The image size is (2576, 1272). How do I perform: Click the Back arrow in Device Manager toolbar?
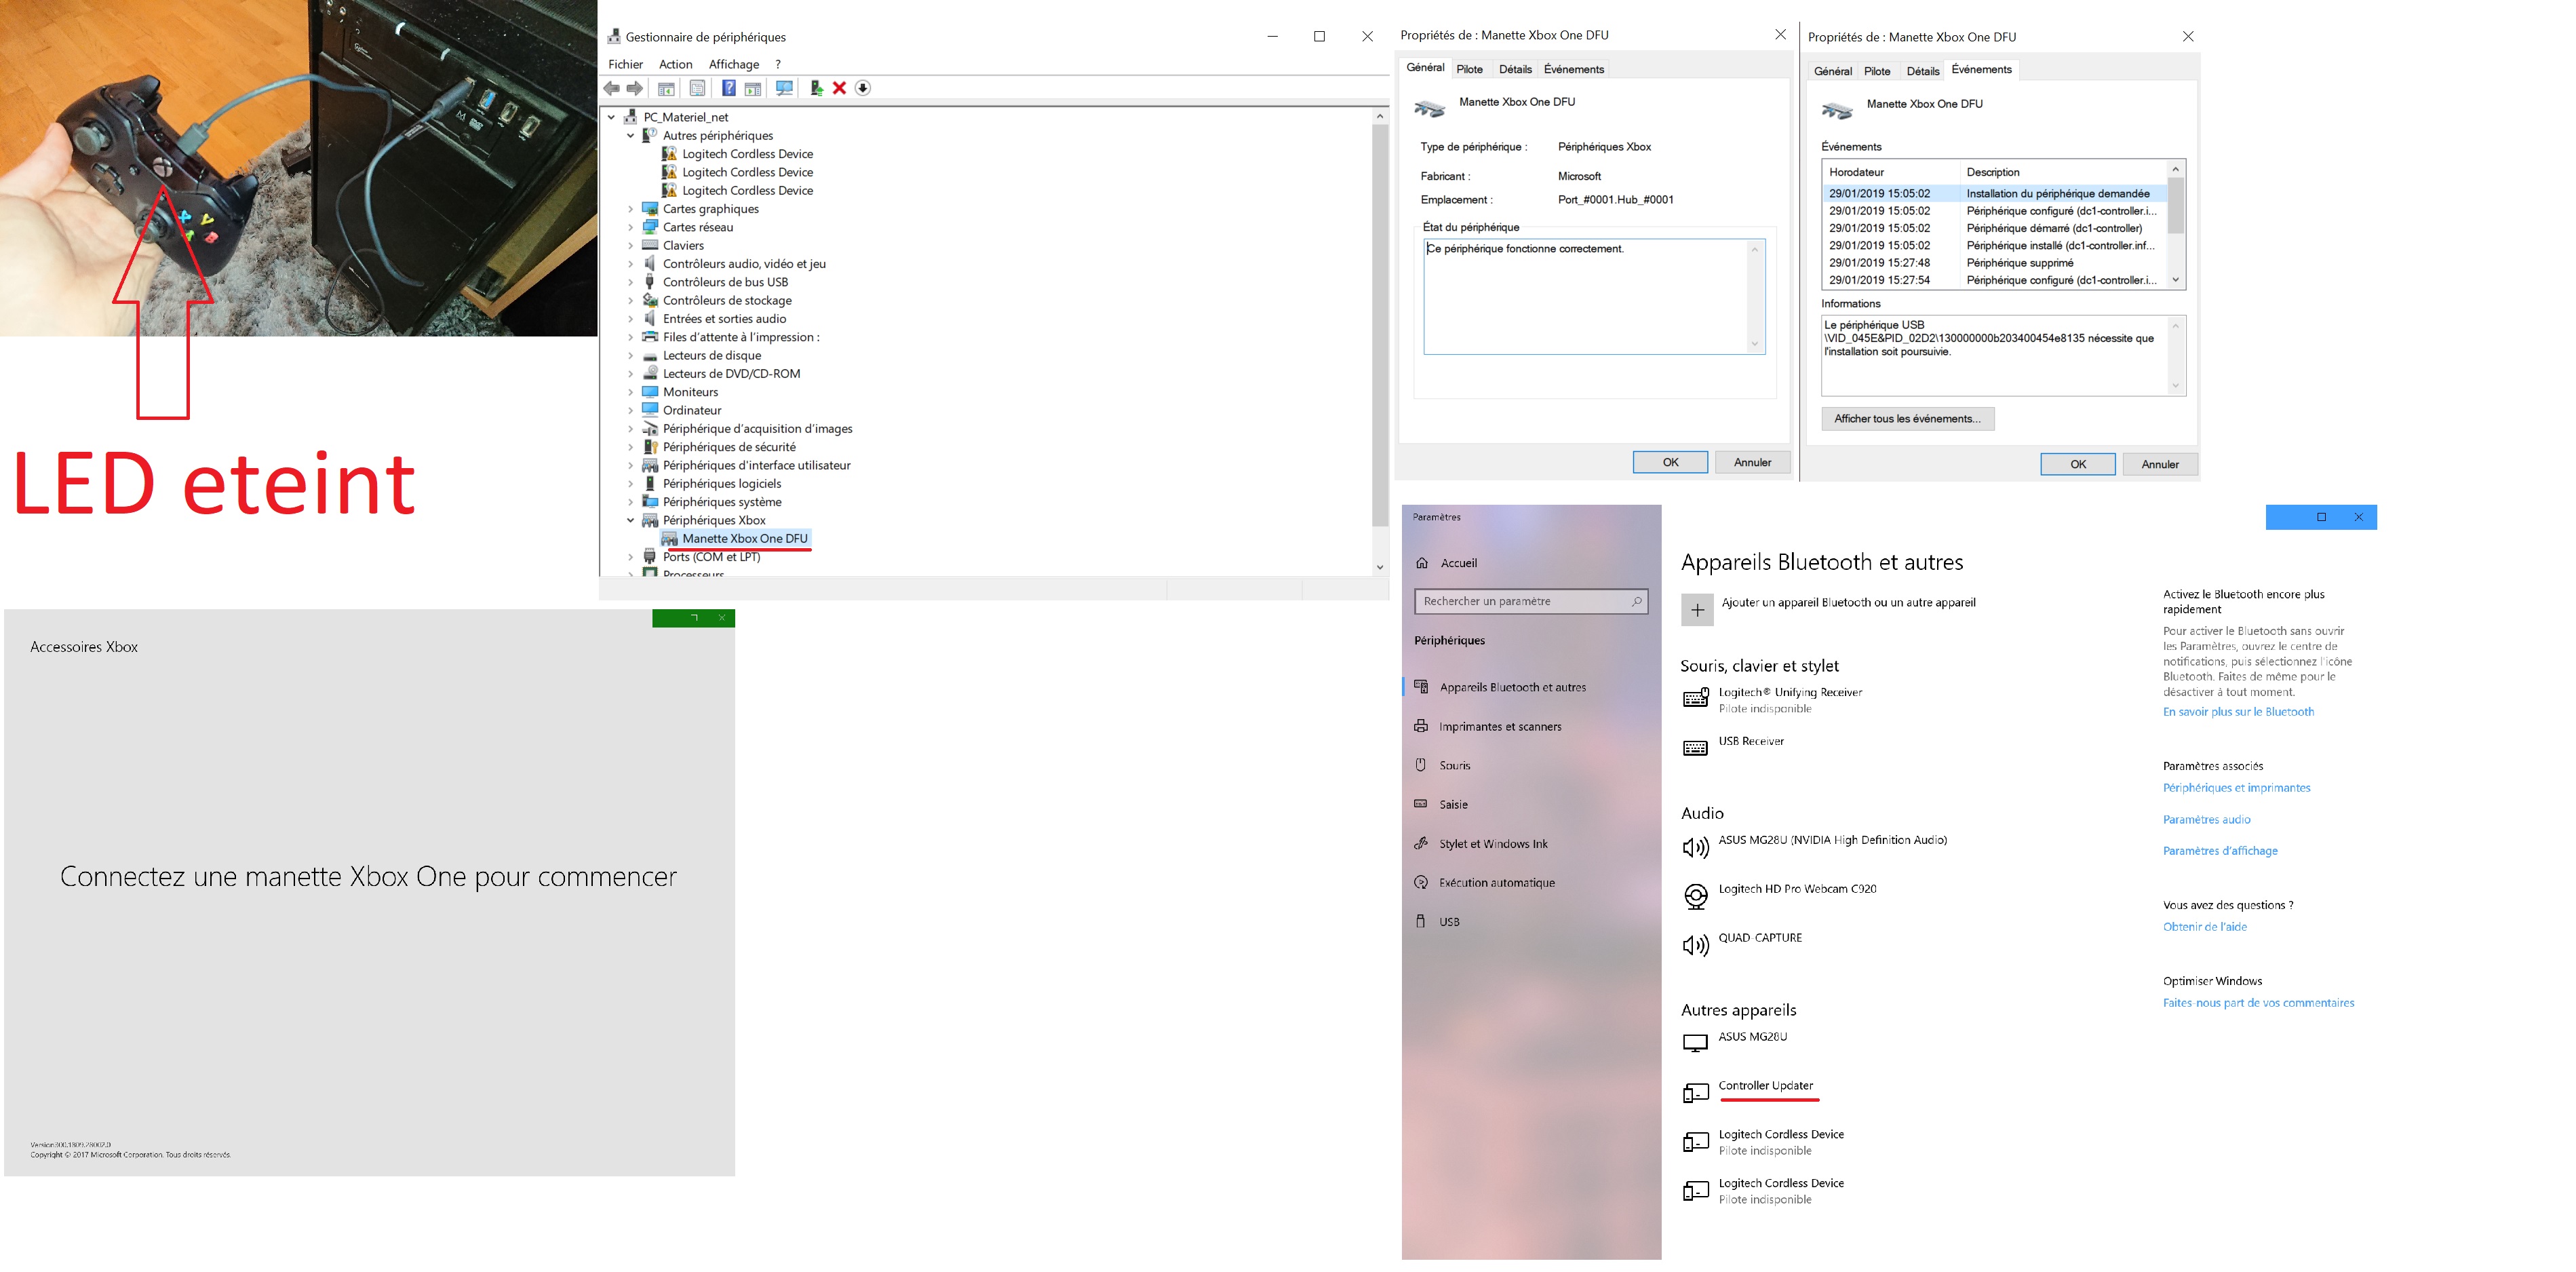(x=611, y=88)
